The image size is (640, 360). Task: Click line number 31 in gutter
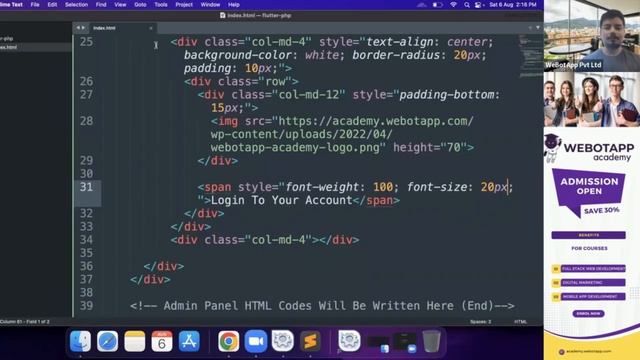coord(86,187)
